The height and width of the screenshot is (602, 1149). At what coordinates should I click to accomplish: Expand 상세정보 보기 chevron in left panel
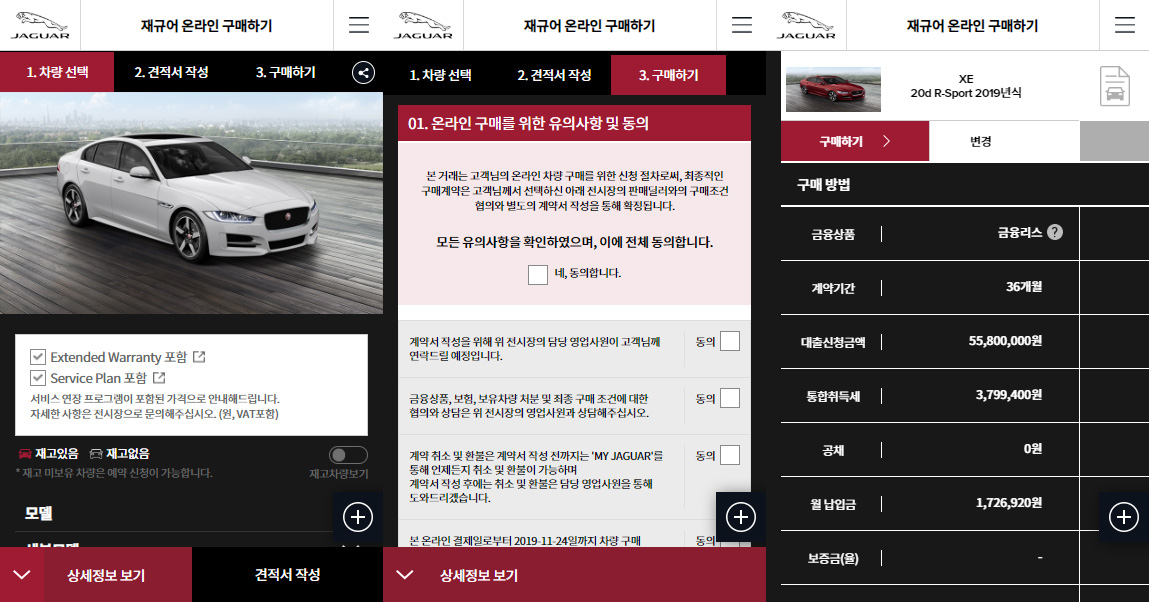click(22, 575)
